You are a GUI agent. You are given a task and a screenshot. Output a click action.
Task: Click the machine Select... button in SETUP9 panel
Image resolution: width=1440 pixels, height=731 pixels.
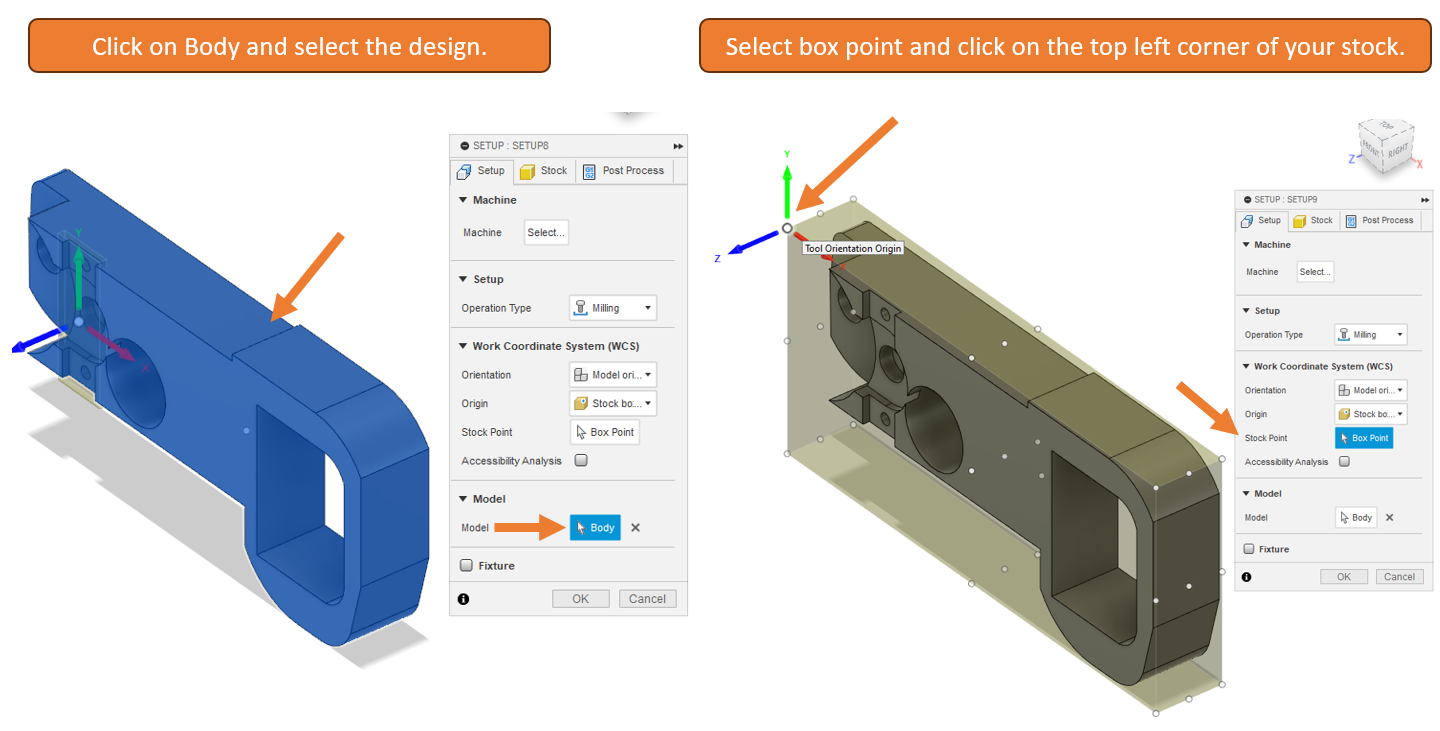coord(1315,272)
